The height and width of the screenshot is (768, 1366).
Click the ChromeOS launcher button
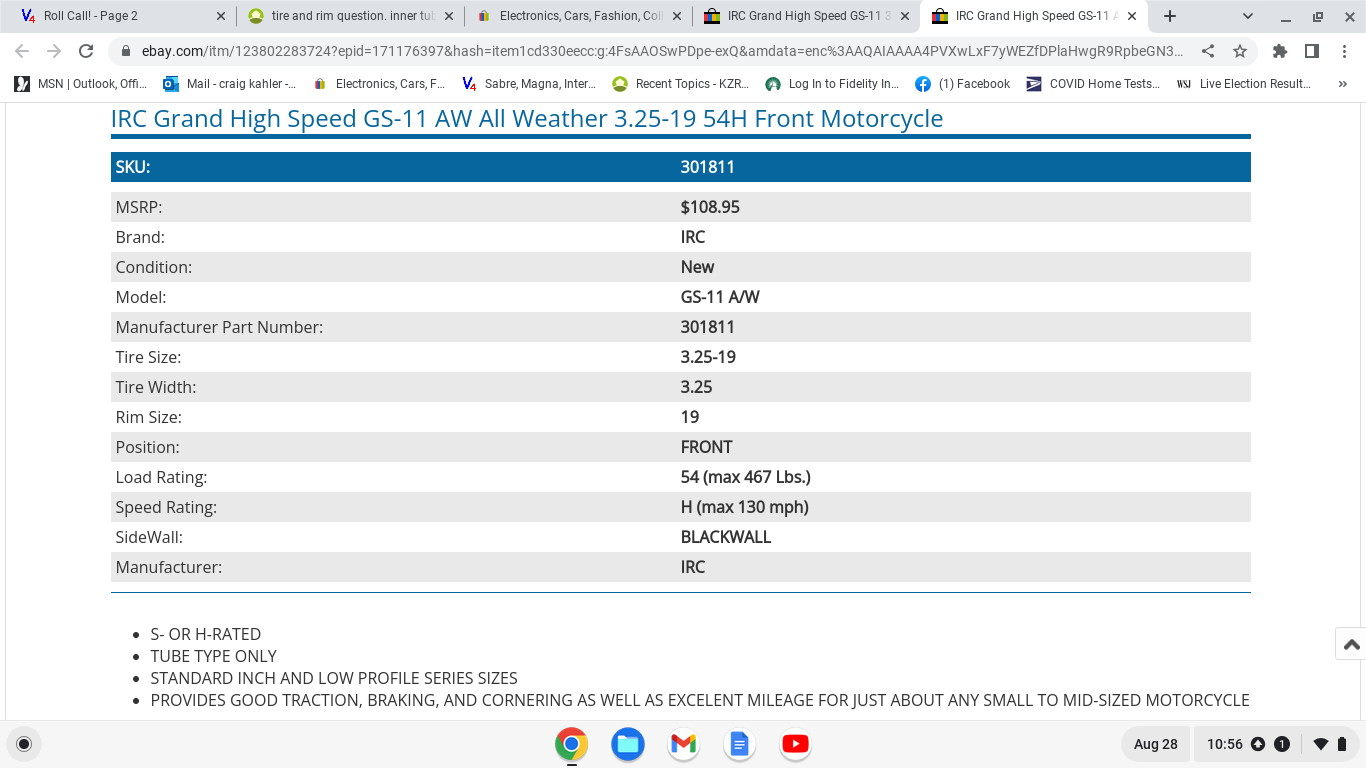pyautogui.click(x=24, y=744)
